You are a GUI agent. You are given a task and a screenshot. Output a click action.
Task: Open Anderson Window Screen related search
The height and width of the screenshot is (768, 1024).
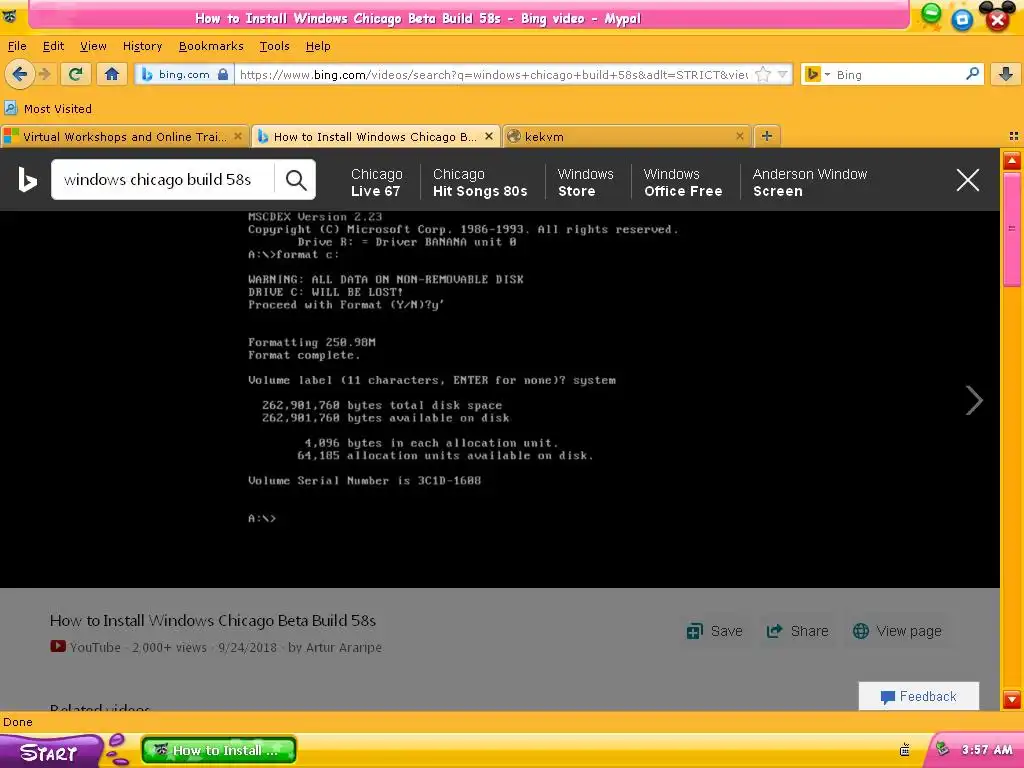pyautogui.click(x=810, y=182)
